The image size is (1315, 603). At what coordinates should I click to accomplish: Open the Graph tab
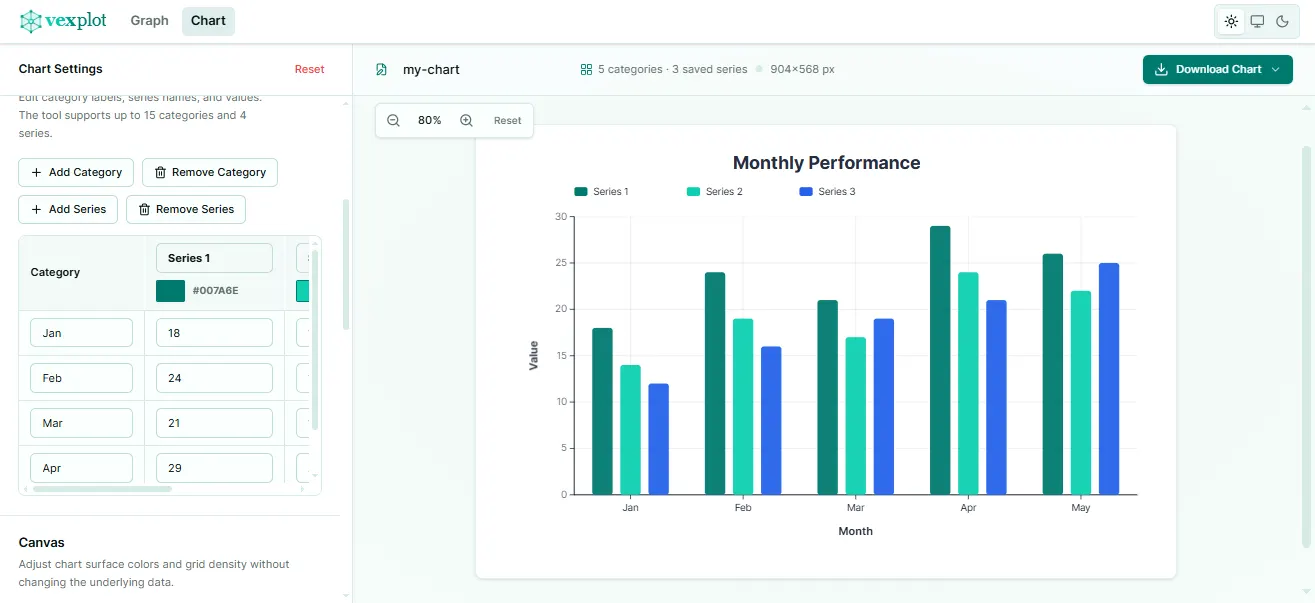point(149,21)
